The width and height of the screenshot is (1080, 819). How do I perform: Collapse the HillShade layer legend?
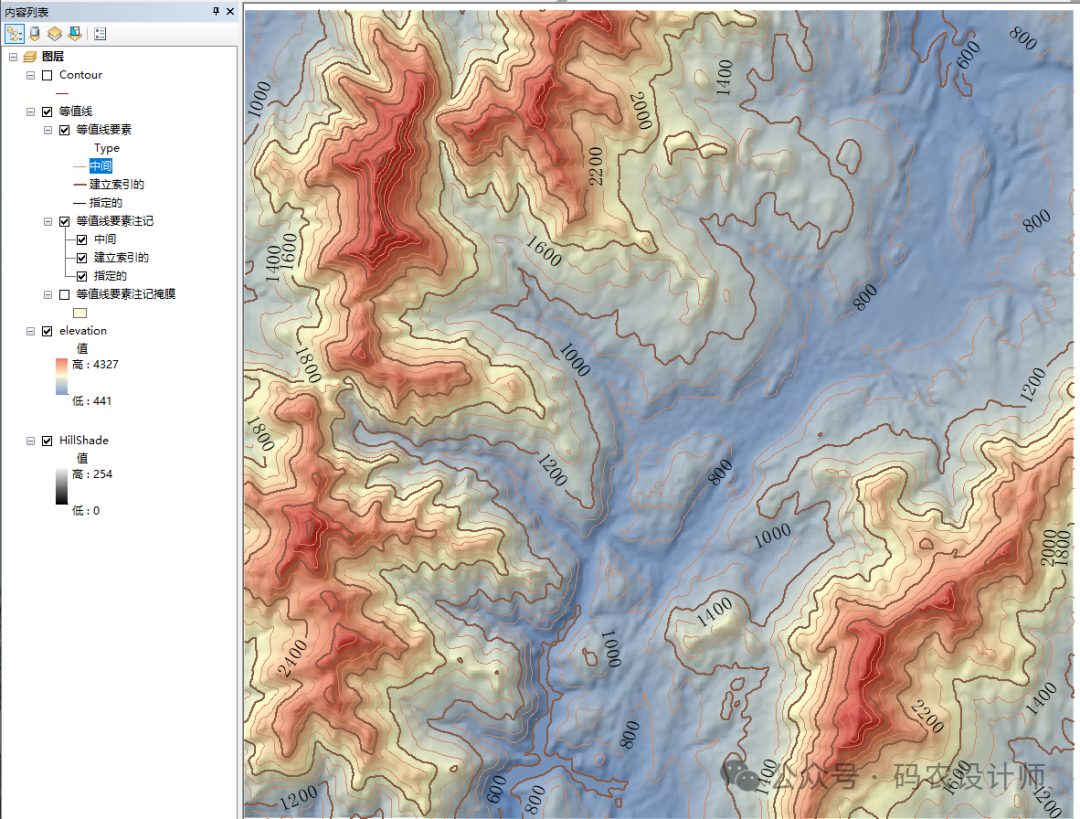tap(31, 441)
